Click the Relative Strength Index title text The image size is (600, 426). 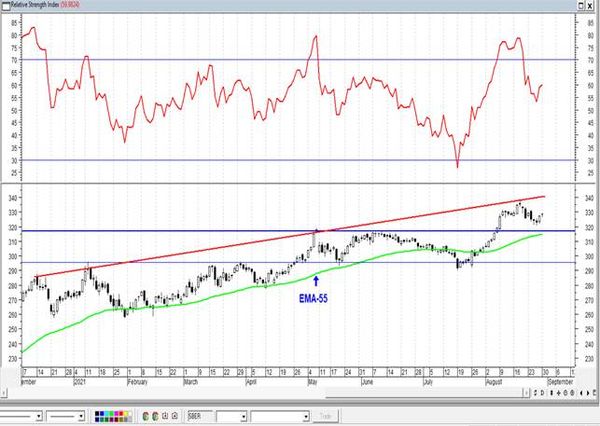pos(34,5)
